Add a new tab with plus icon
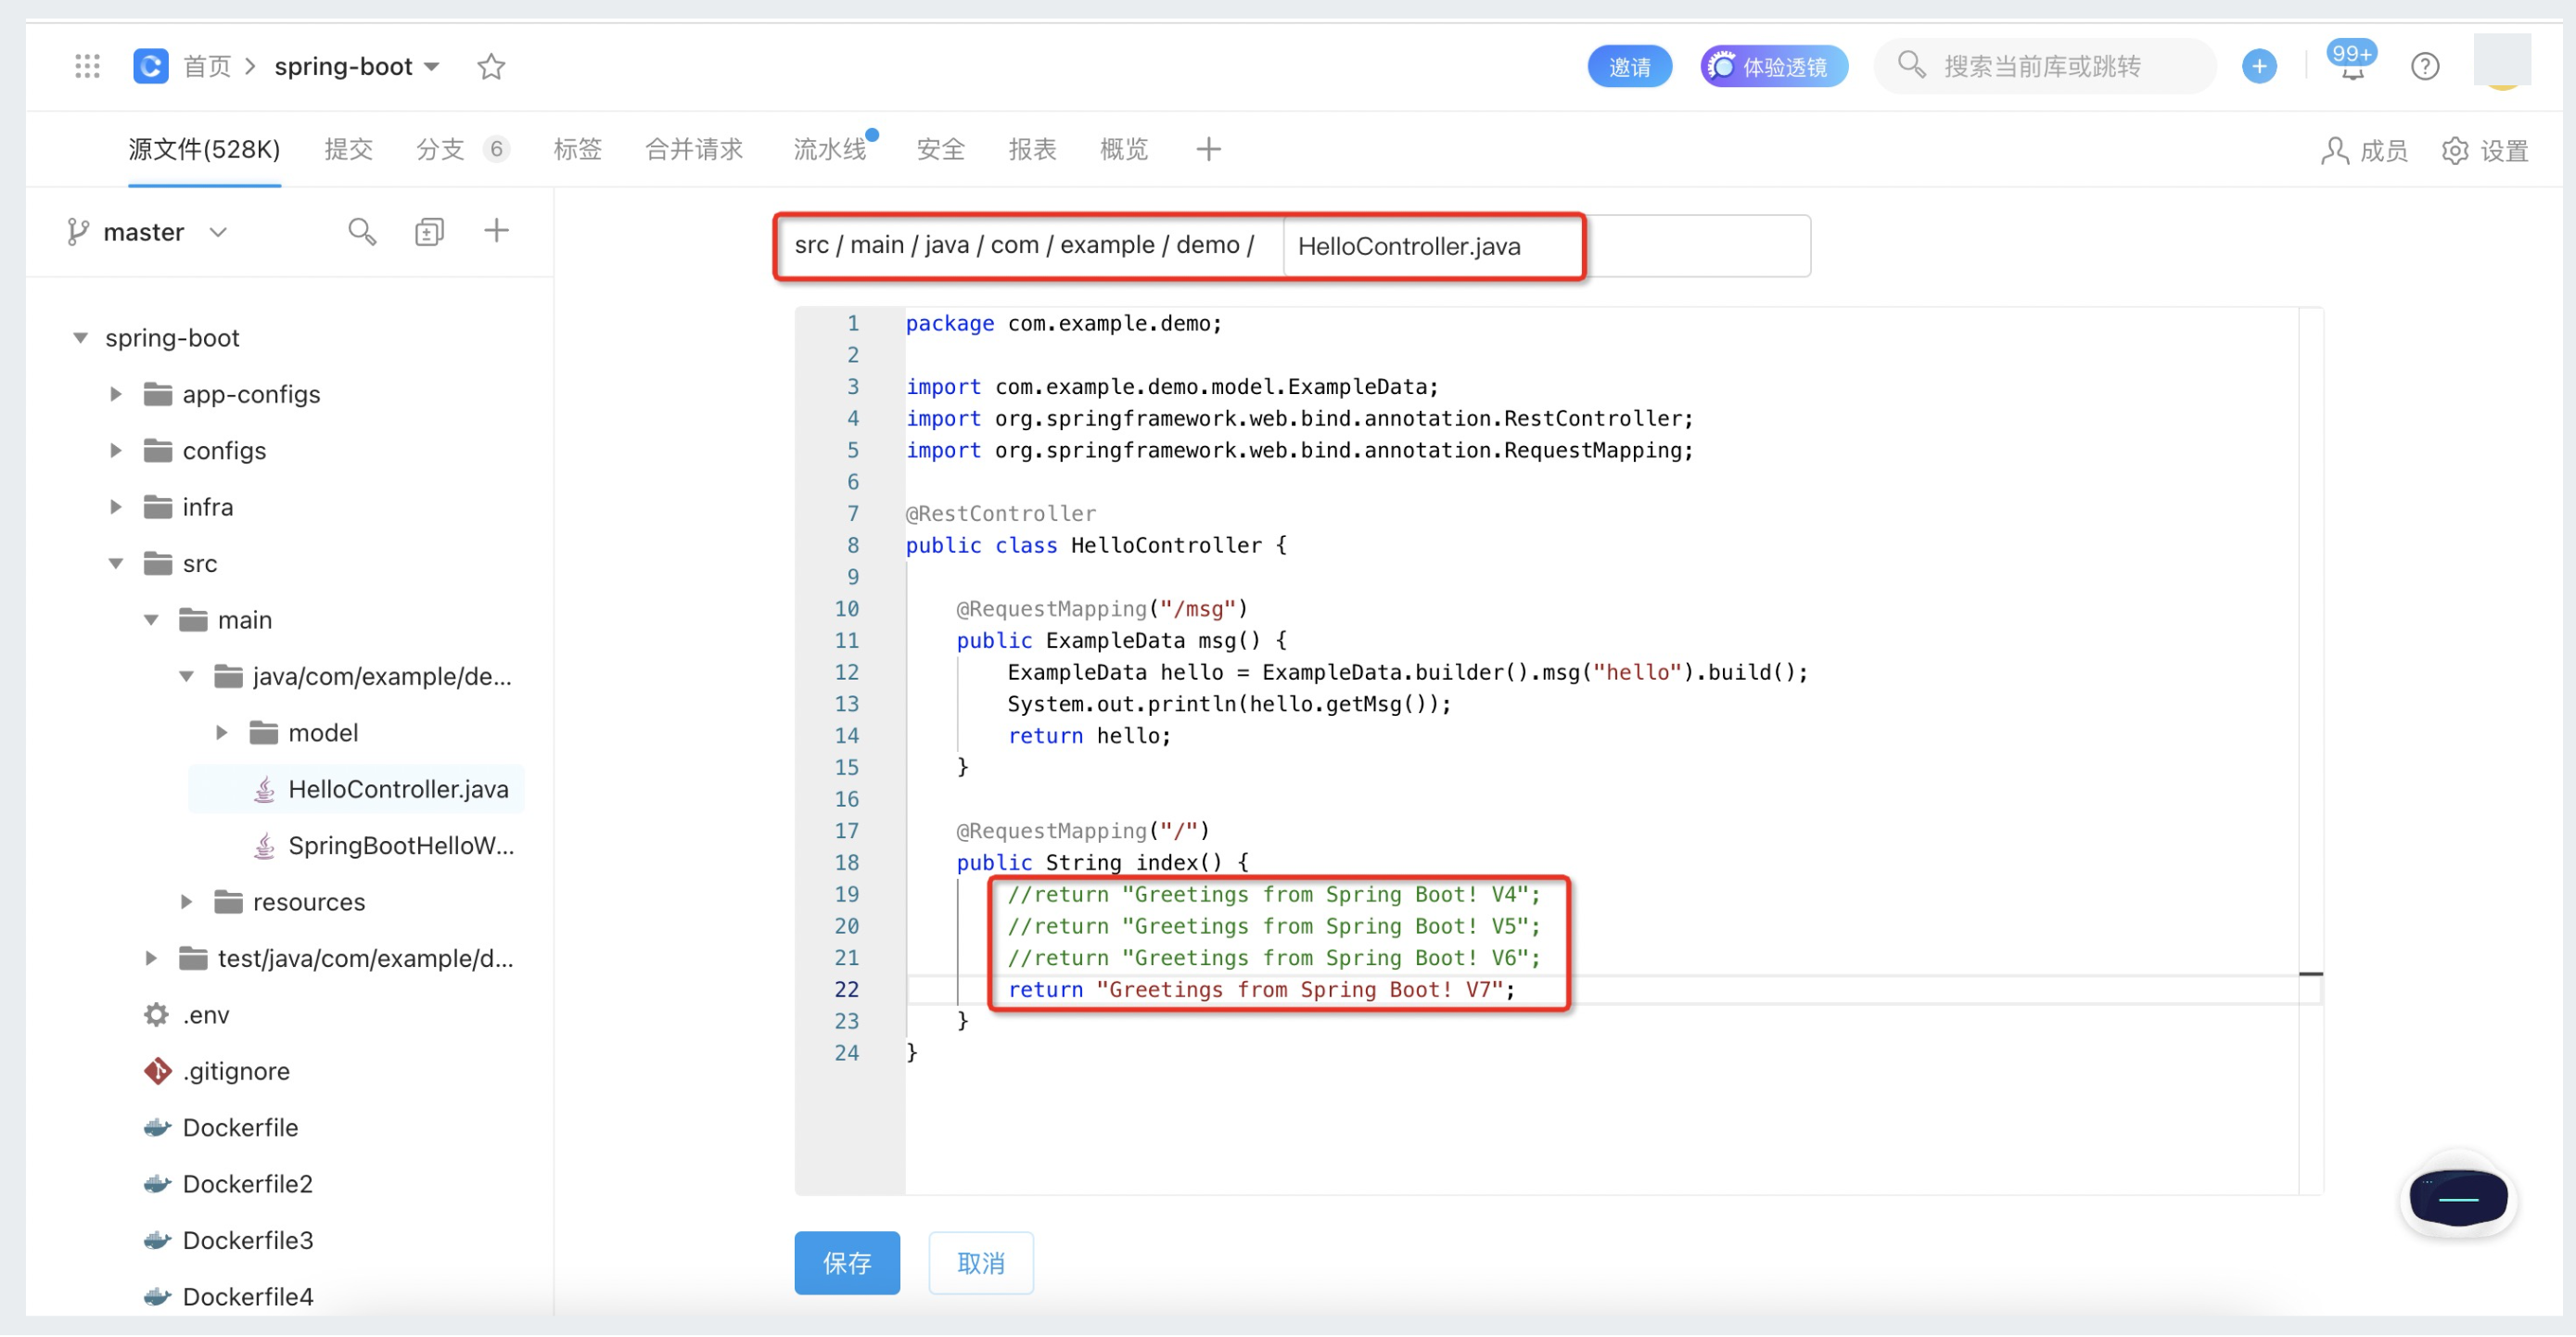The width and height of the screenshot is (2576, 1337). click(x=1208, y=149)
